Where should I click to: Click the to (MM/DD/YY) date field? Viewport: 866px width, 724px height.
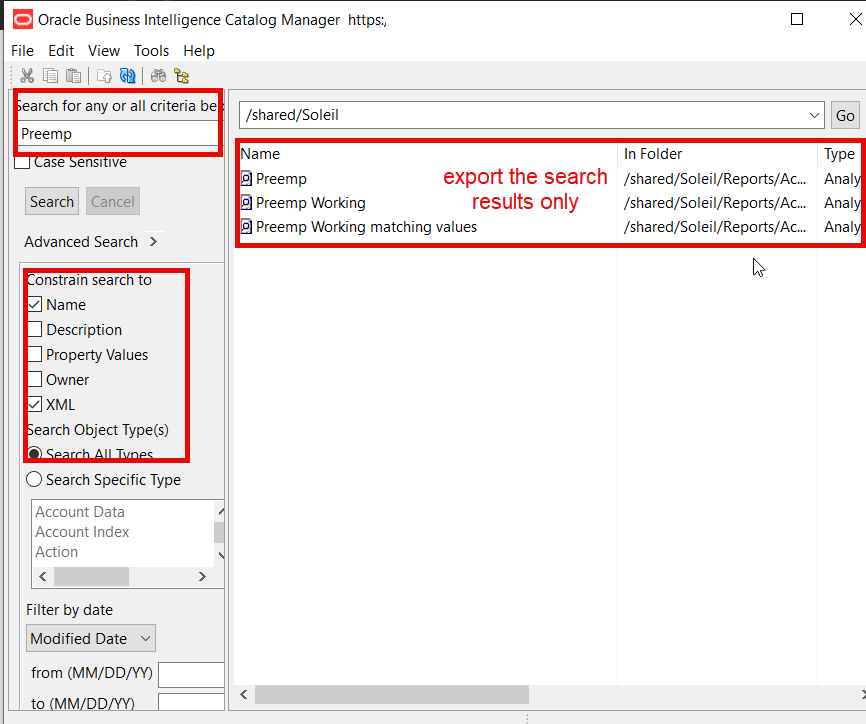191,702
